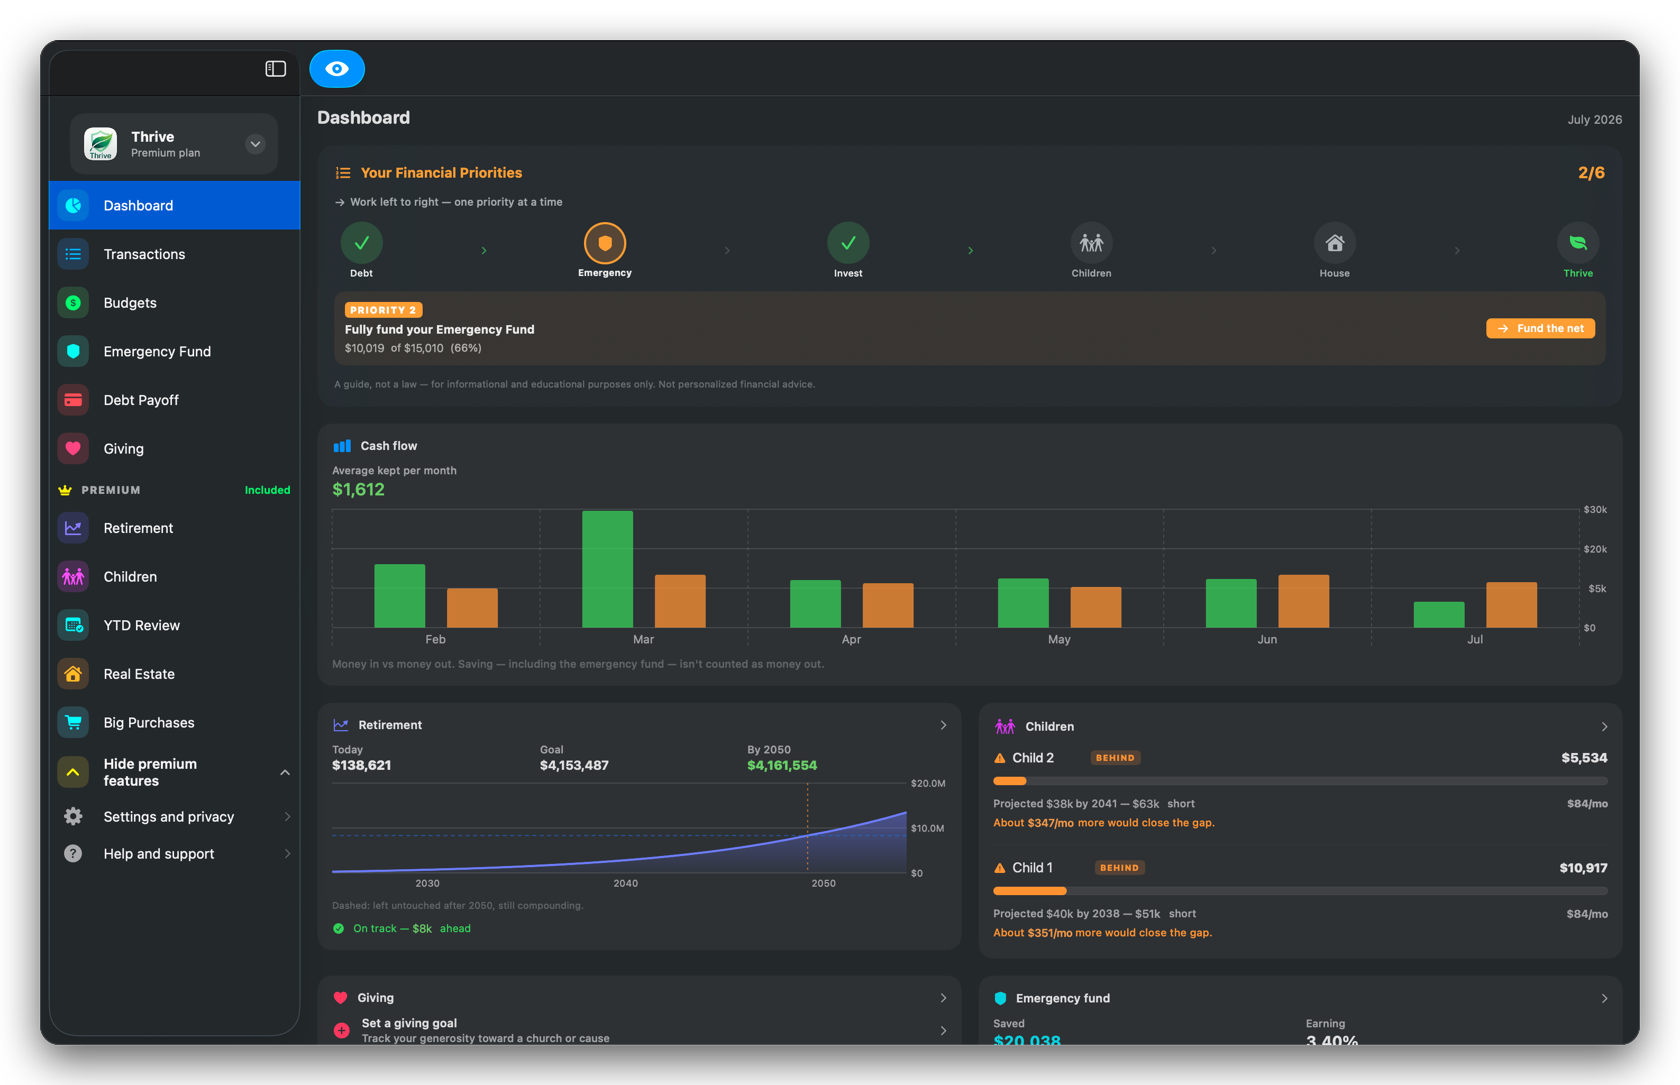
Task: Click the Real Estate house icon
Action: [73, 674]
